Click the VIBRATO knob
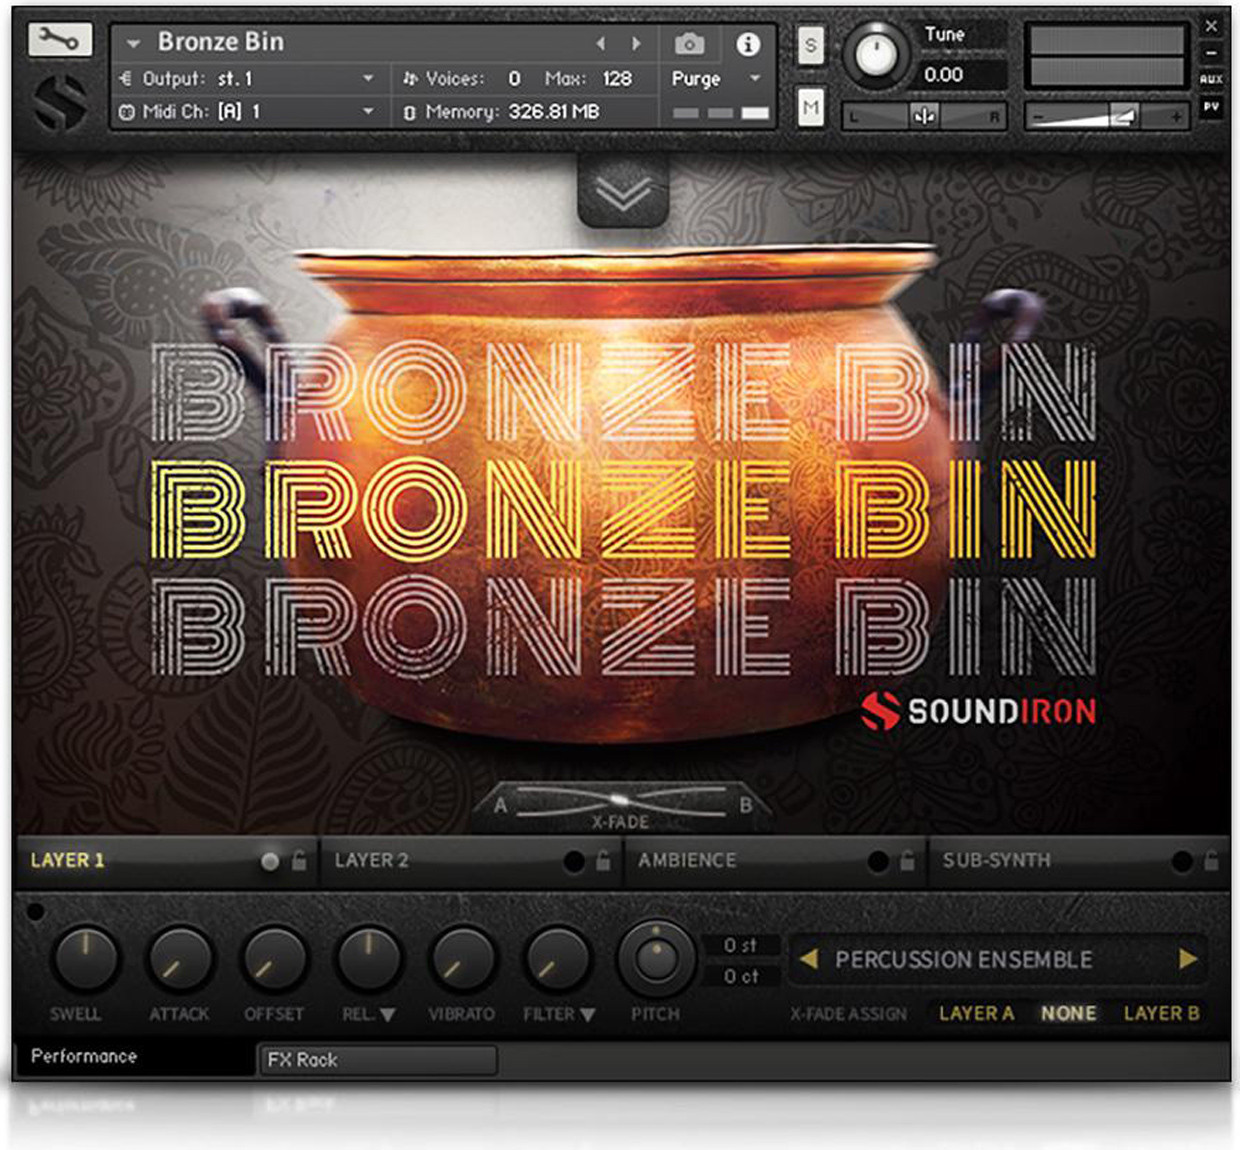The height and width of the screenshot is (1150, 1240). 462,958
